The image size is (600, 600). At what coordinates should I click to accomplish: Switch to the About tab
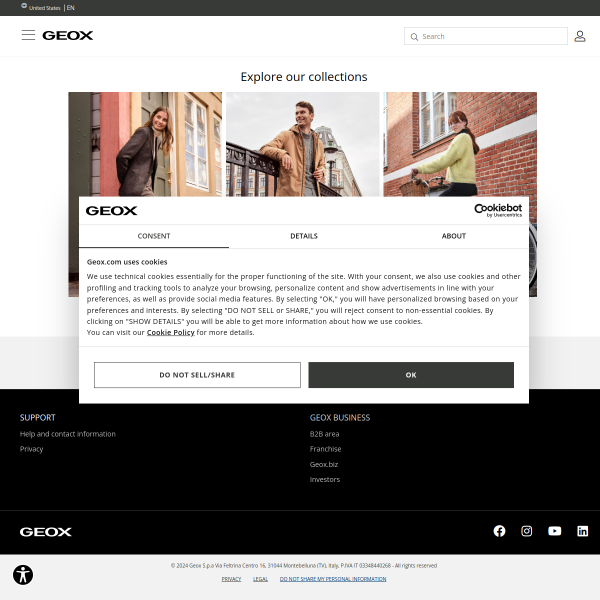click(454, 236)
